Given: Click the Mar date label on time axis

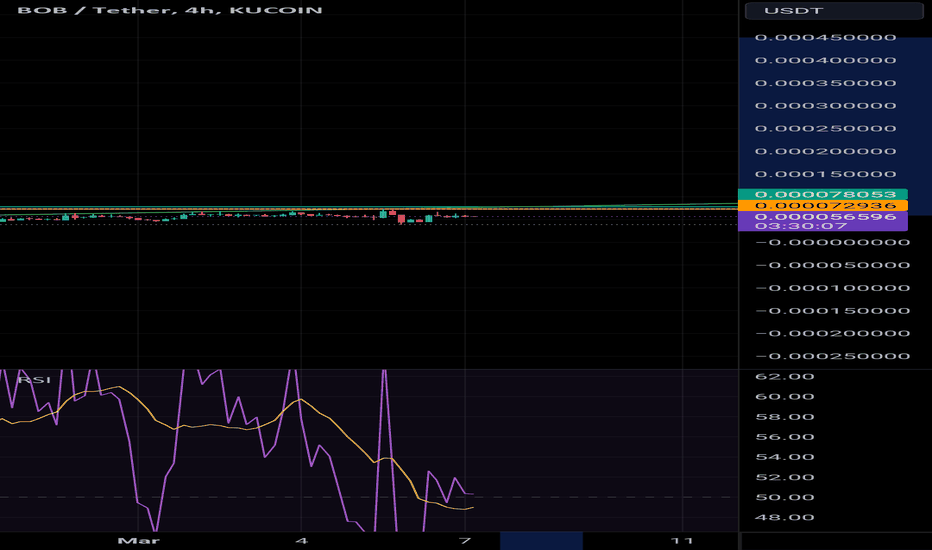Looking at the screenshot, I should pos(138,540).
